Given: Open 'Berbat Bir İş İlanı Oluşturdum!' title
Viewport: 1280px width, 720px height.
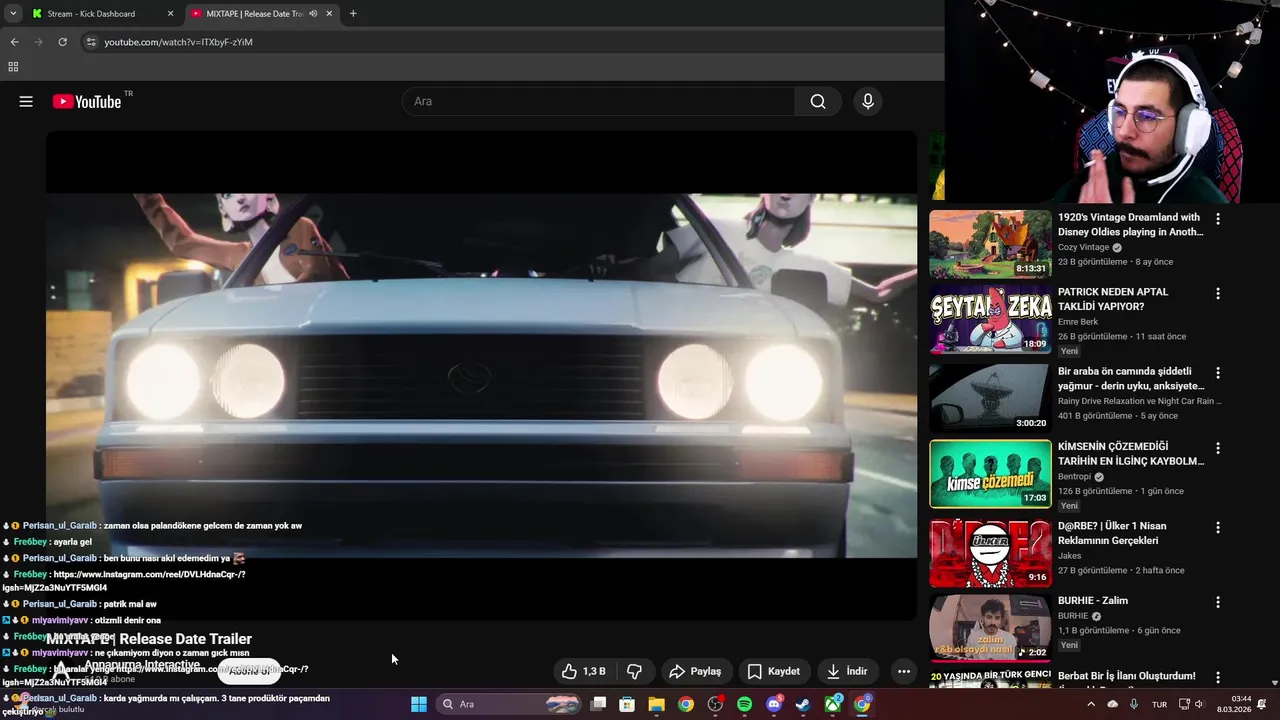Looking at the screenshot, I should pos(1127,676).
